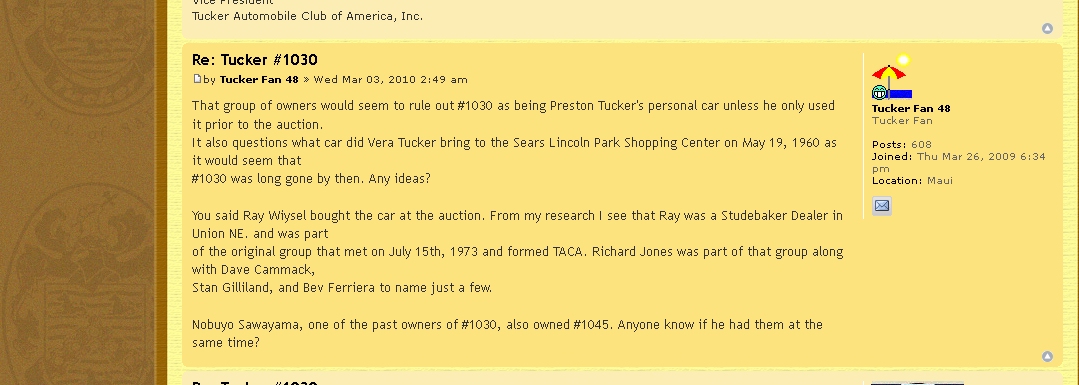Click the back-to-top arrow above the Re: Tucker #1030 post

click(x=1047, y=28)
